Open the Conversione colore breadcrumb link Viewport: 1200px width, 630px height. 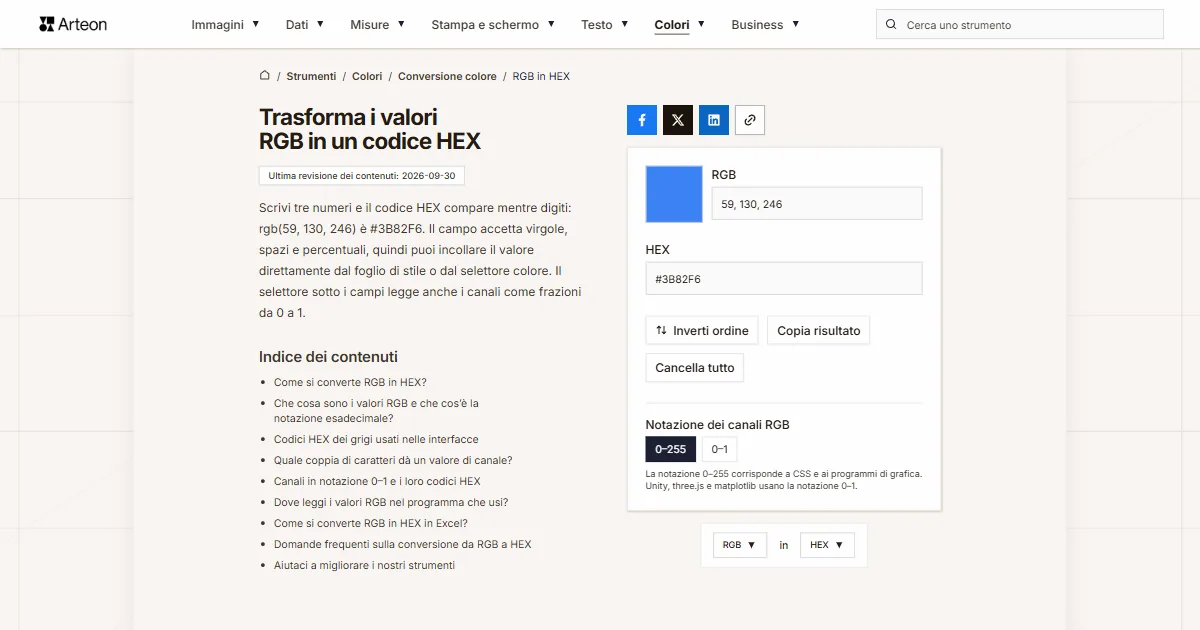[447, 76]
